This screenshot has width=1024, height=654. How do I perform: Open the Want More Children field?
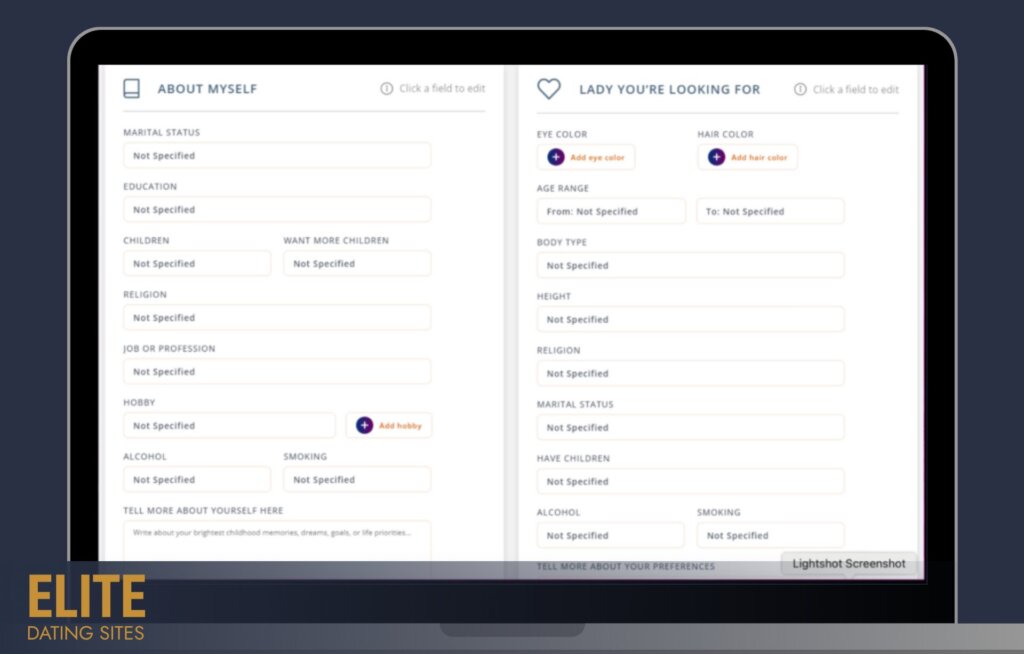pyautogui.click(x=357, y=264)
